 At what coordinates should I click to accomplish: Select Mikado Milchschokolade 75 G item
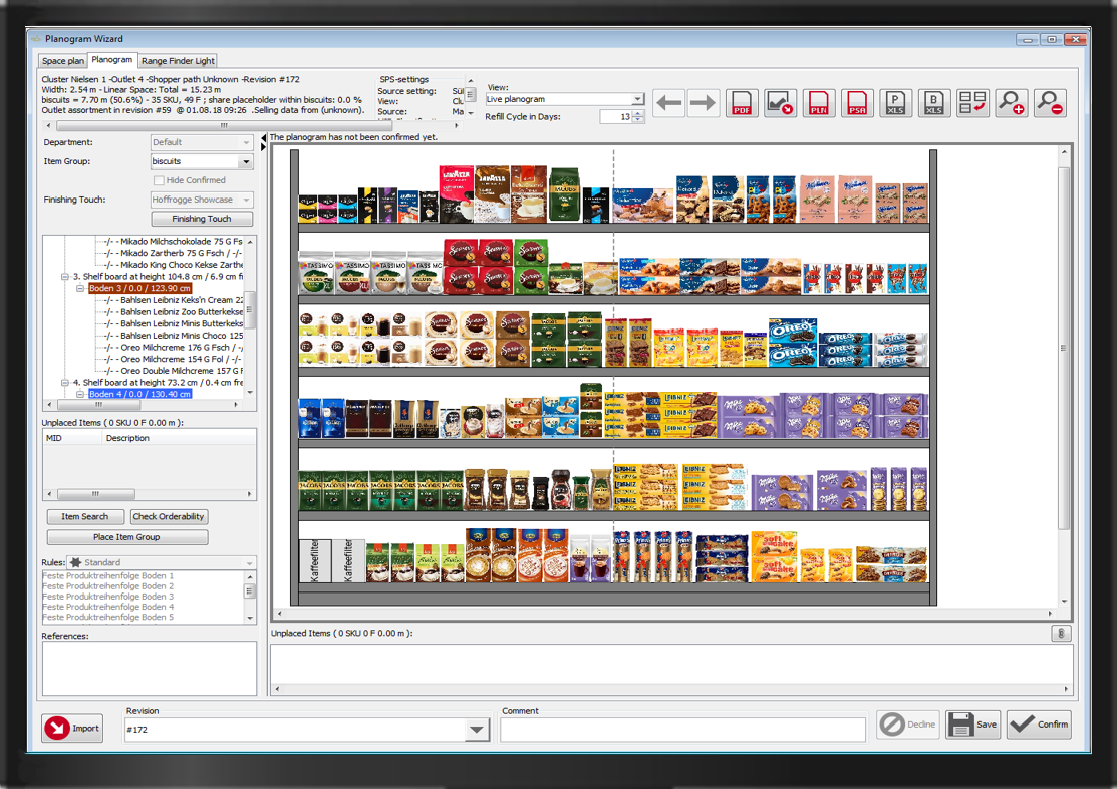coord(182,241)
